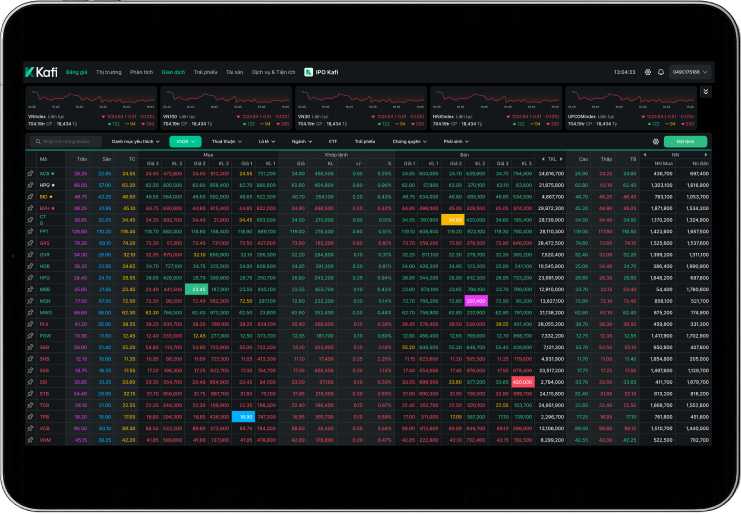This screenshot has height=514, width=741.
Task: Open the HNXIndex chart card
Action: coord(496,108)
